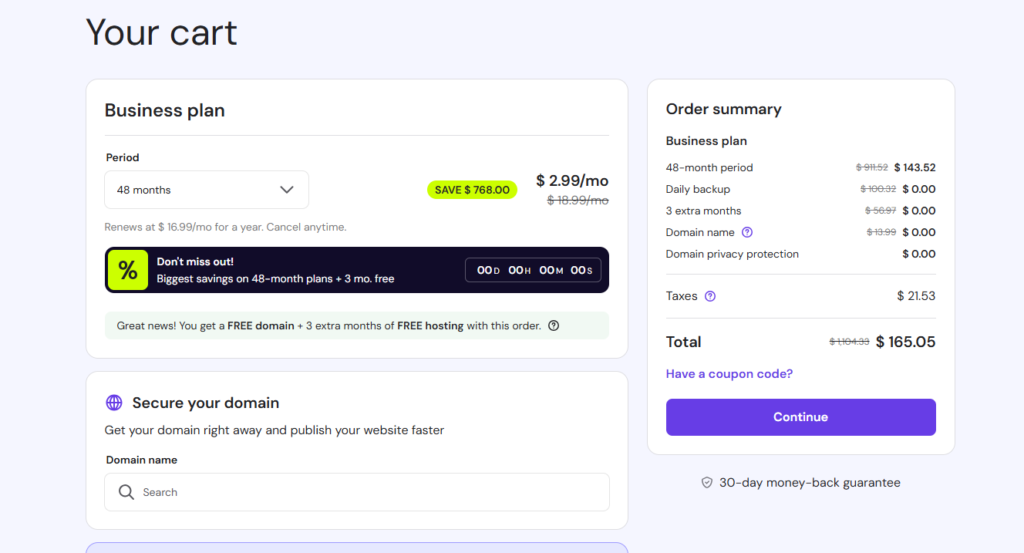The height and width of the screenshot is (553, 1024).
Task: Click the Domain name help icon
Action: 747,232
